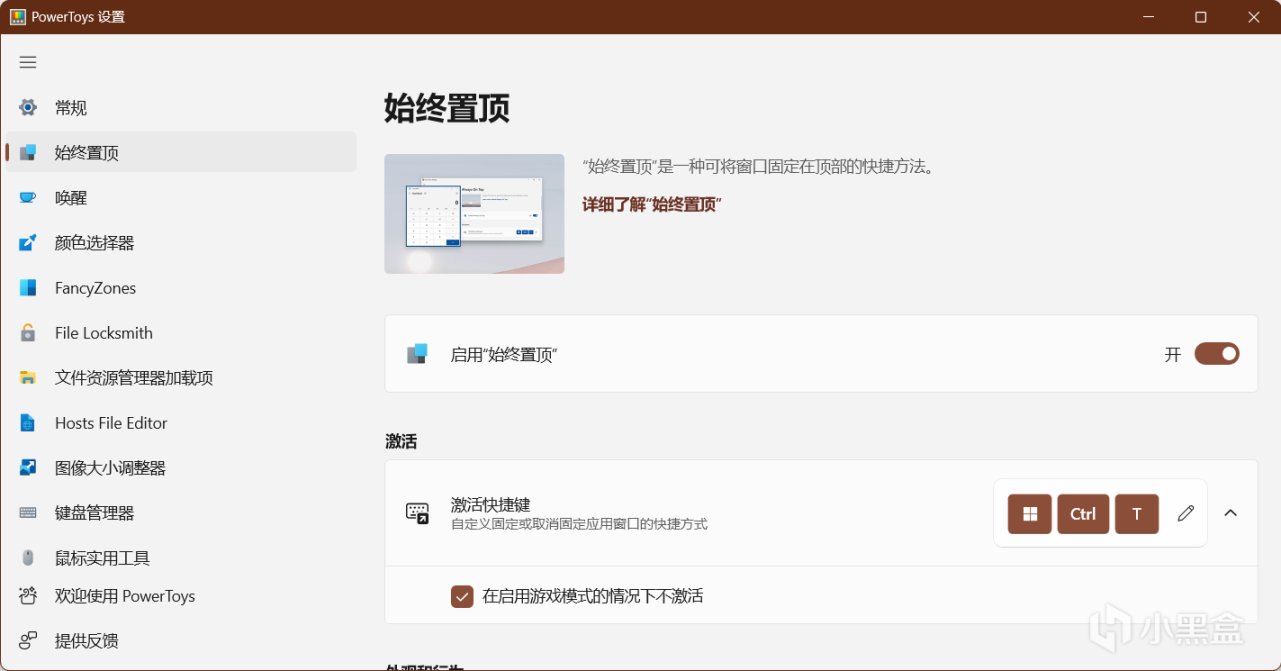Click the 始终置顶 preview thumbnail image

pyautogui.click(x=474, y=214)
